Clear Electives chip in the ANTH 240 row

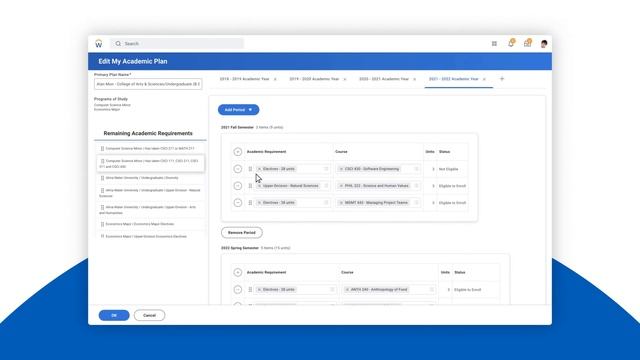[260, 289]
